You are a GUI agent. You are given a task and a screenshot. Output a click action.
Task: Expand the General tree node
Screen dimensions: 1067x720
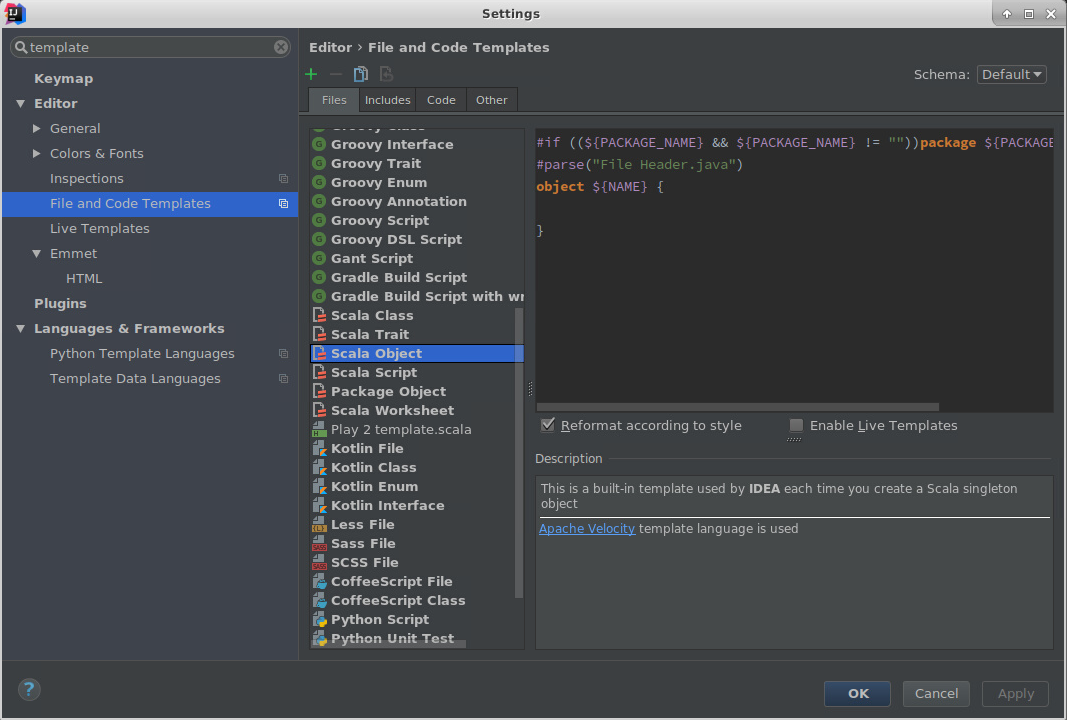[x=37, y=129]
